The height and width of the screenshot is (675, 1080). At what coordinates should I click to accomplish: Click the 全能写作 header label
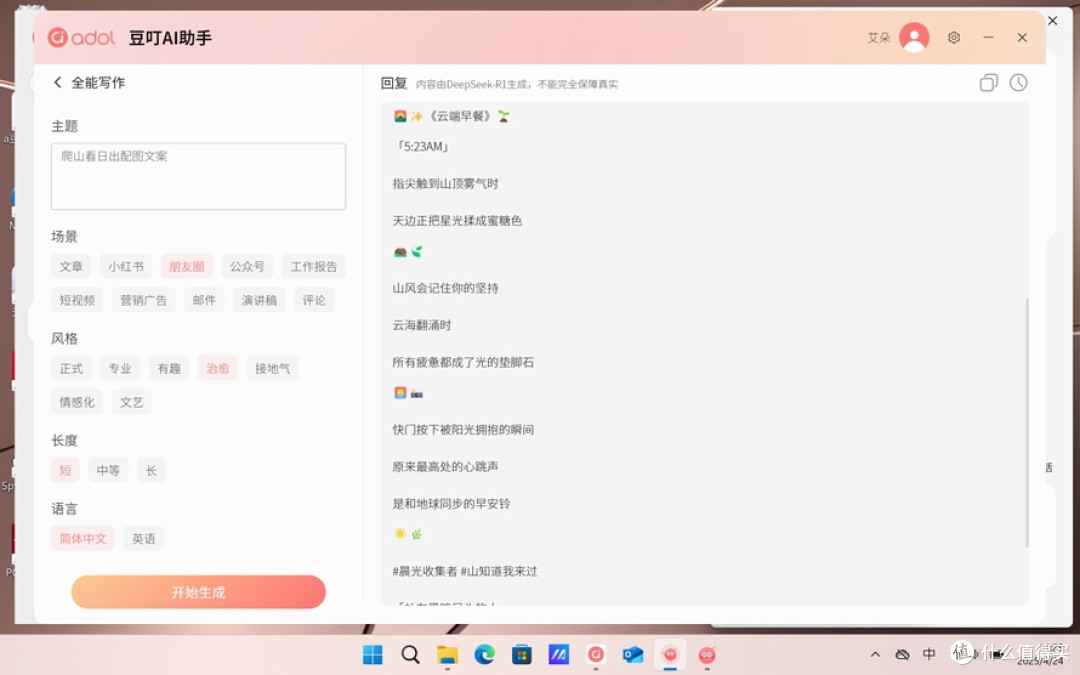click(98, 83)
